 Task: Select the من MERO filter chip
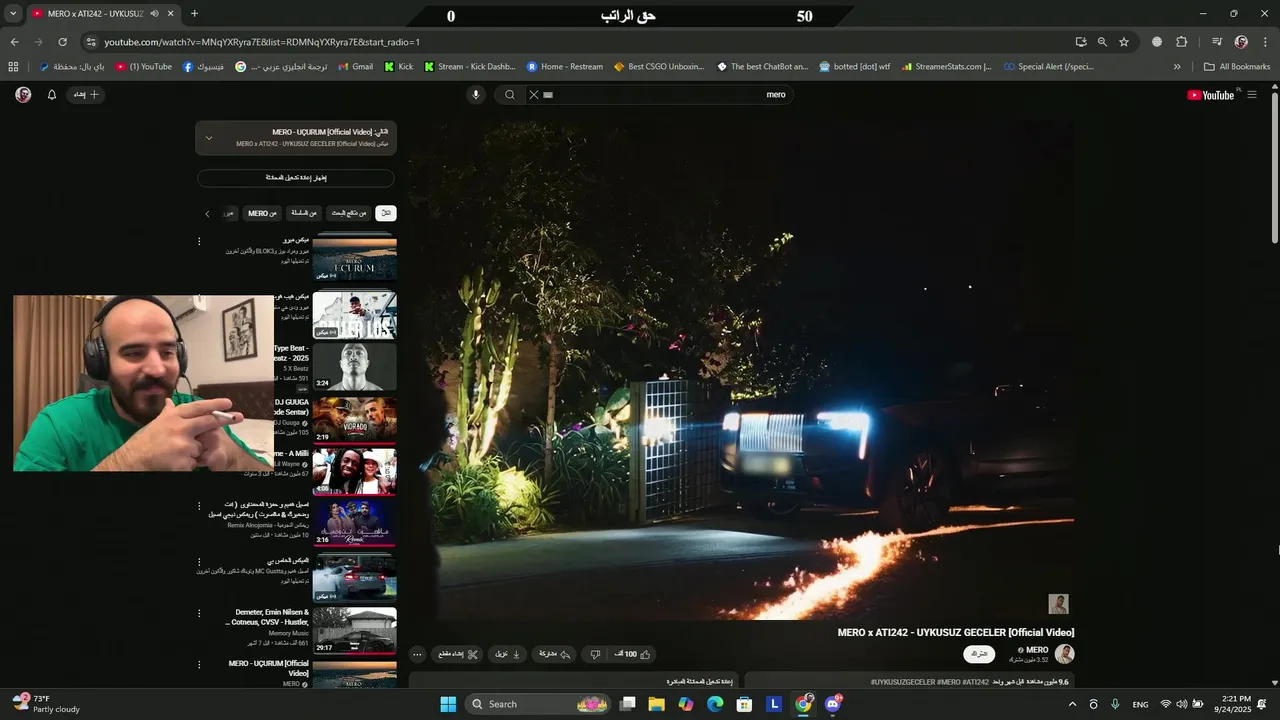pyautogui.click(x=262, y=213)
